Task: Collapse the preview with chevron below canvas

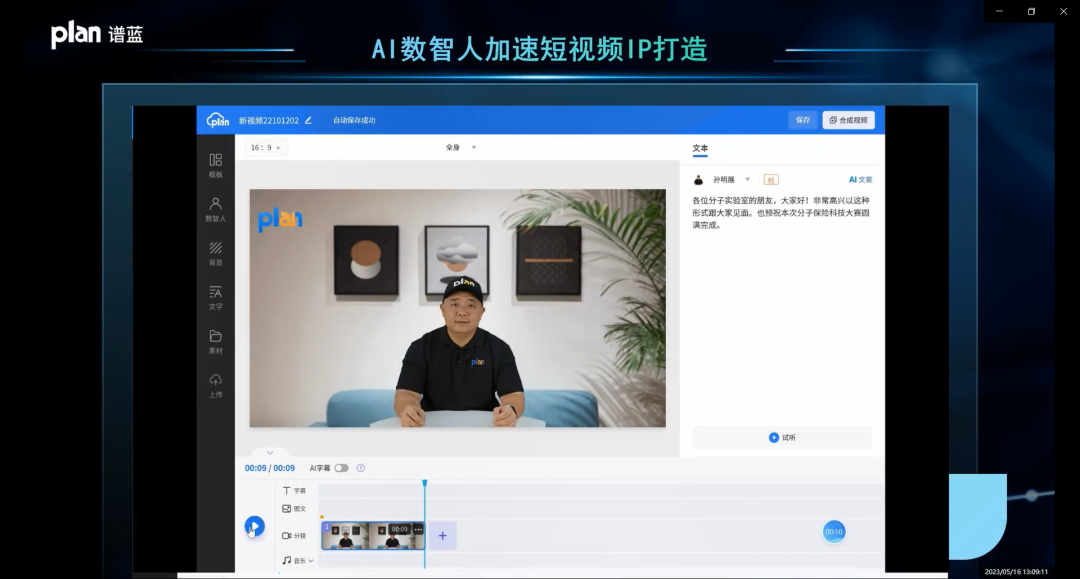Action: tap(270, 452)
